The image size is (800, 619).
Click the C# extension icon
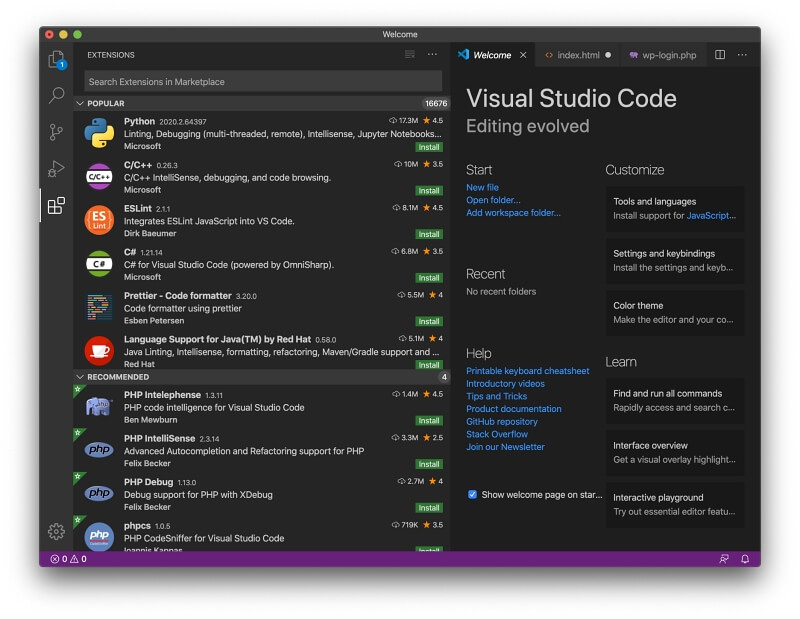coord(99,264)
